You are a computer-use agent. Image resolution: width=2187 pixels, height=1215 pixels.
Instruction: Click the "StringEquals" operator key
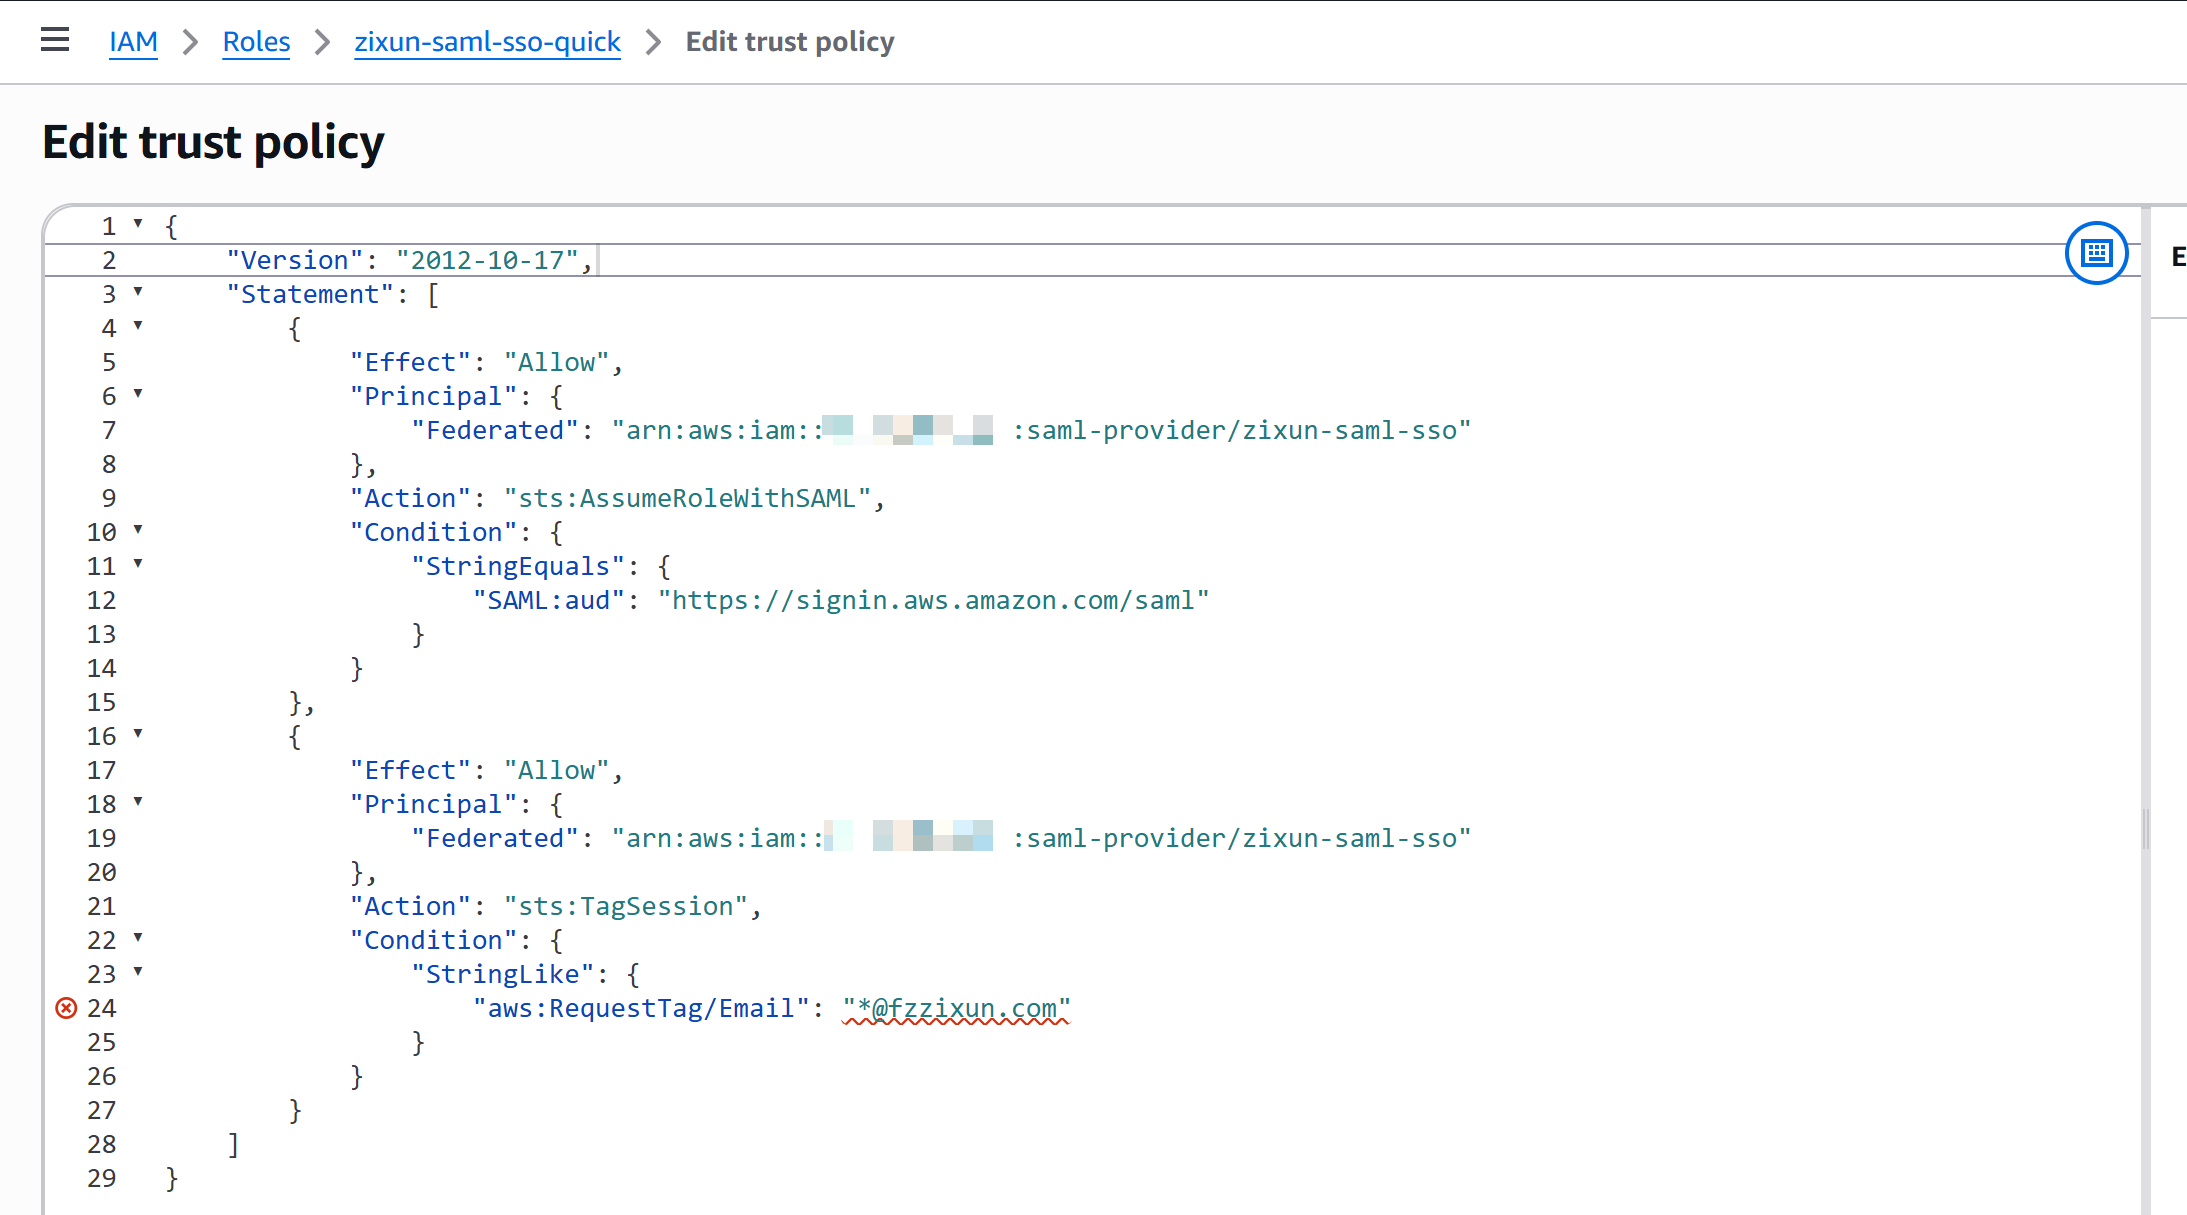pos(518,566)
